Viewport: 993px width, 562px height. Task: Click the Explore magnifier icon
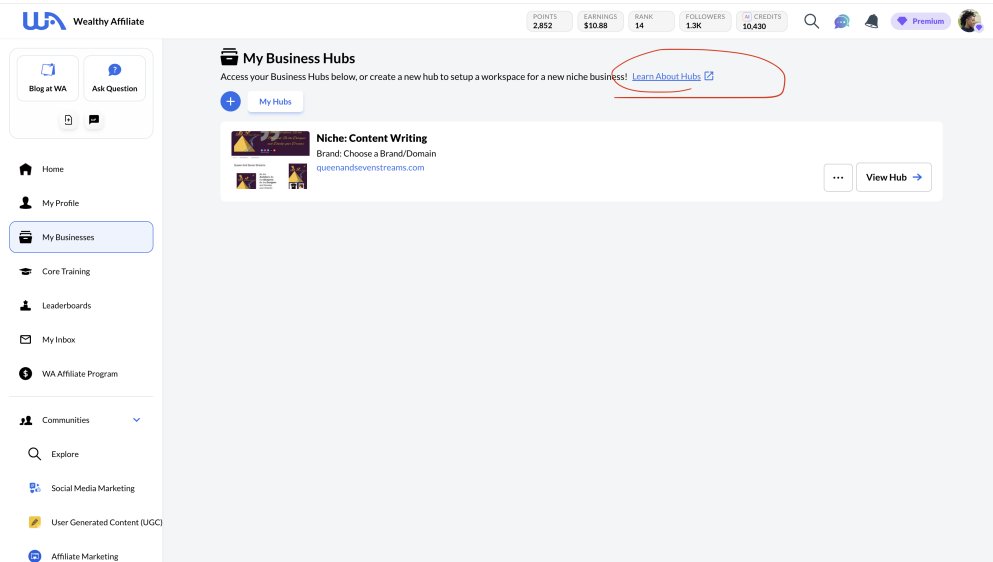pyautogui.click(x=35, y=454)
